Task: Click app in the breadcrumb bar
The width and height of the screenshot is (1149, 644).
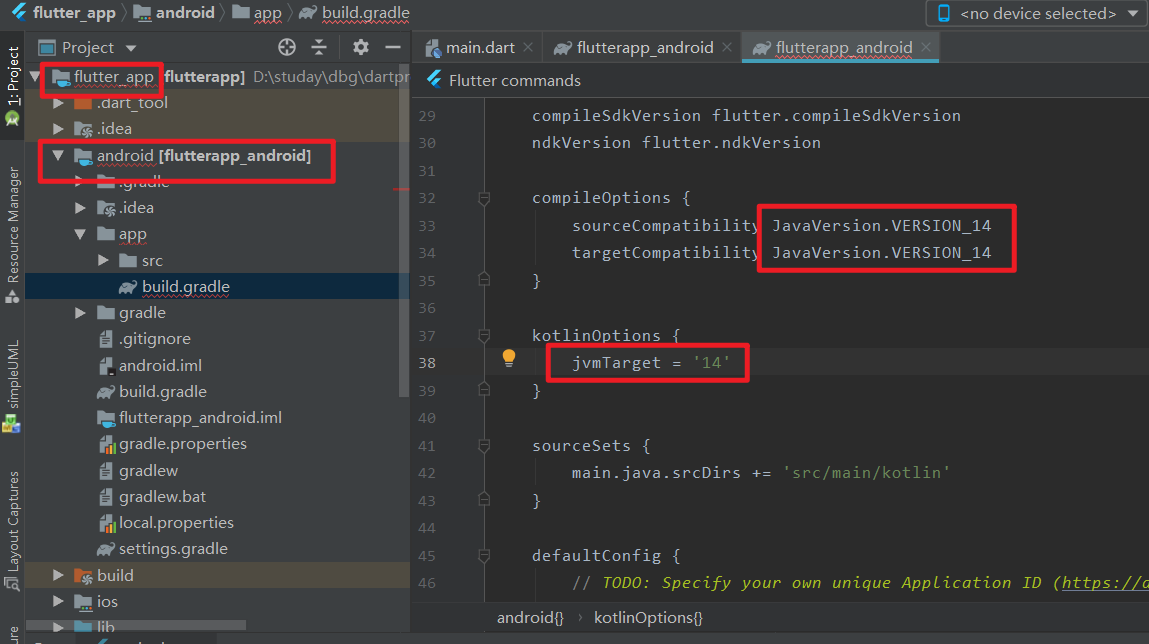Action: coord(267,13)
